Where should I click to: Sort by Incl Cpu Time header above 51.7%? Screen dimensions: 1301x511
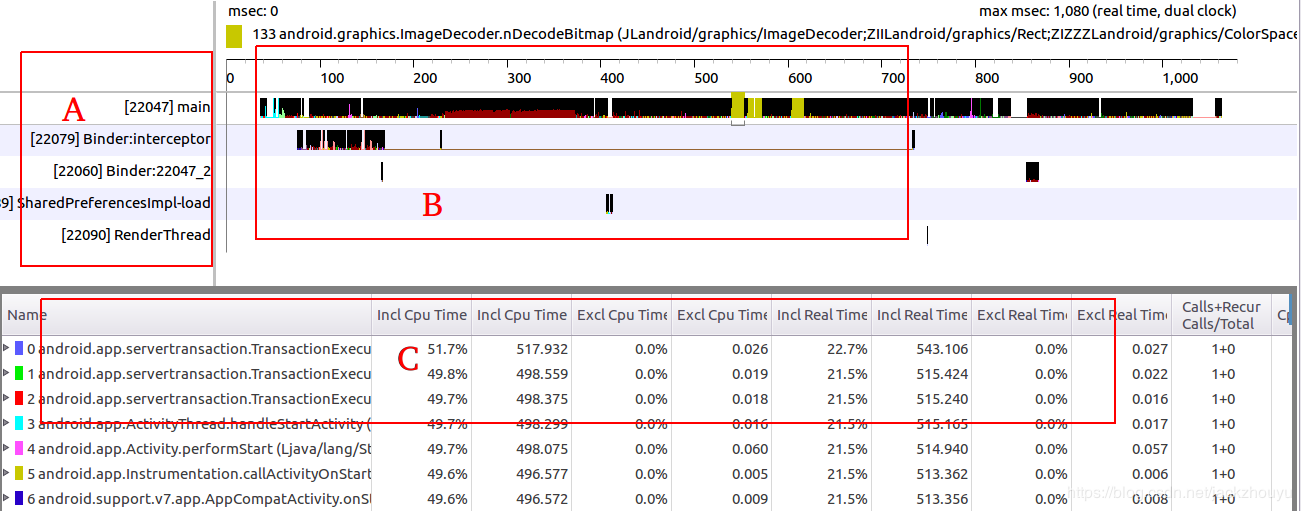422,315
